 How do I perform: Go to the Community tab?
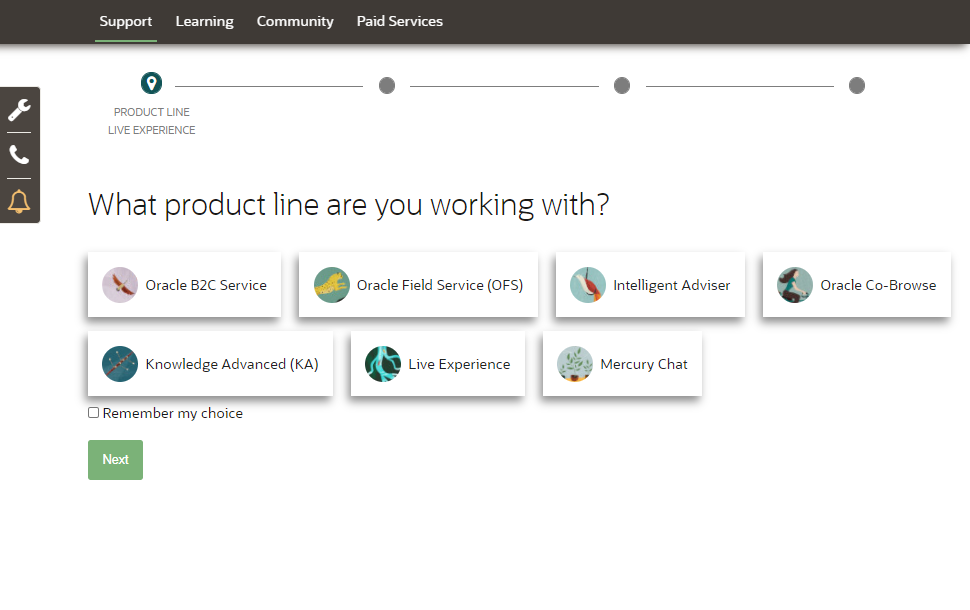tap(295, 21)
